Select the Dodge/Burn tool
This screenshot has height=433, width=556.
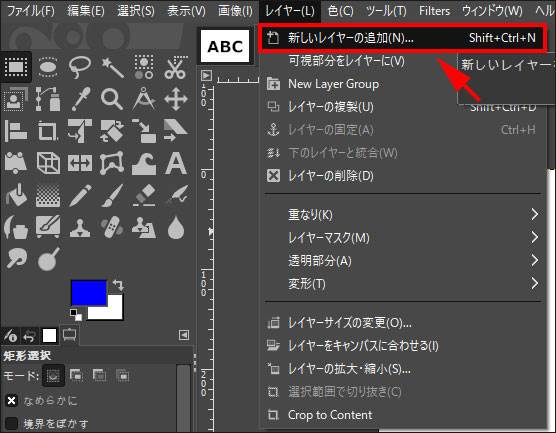48,259
